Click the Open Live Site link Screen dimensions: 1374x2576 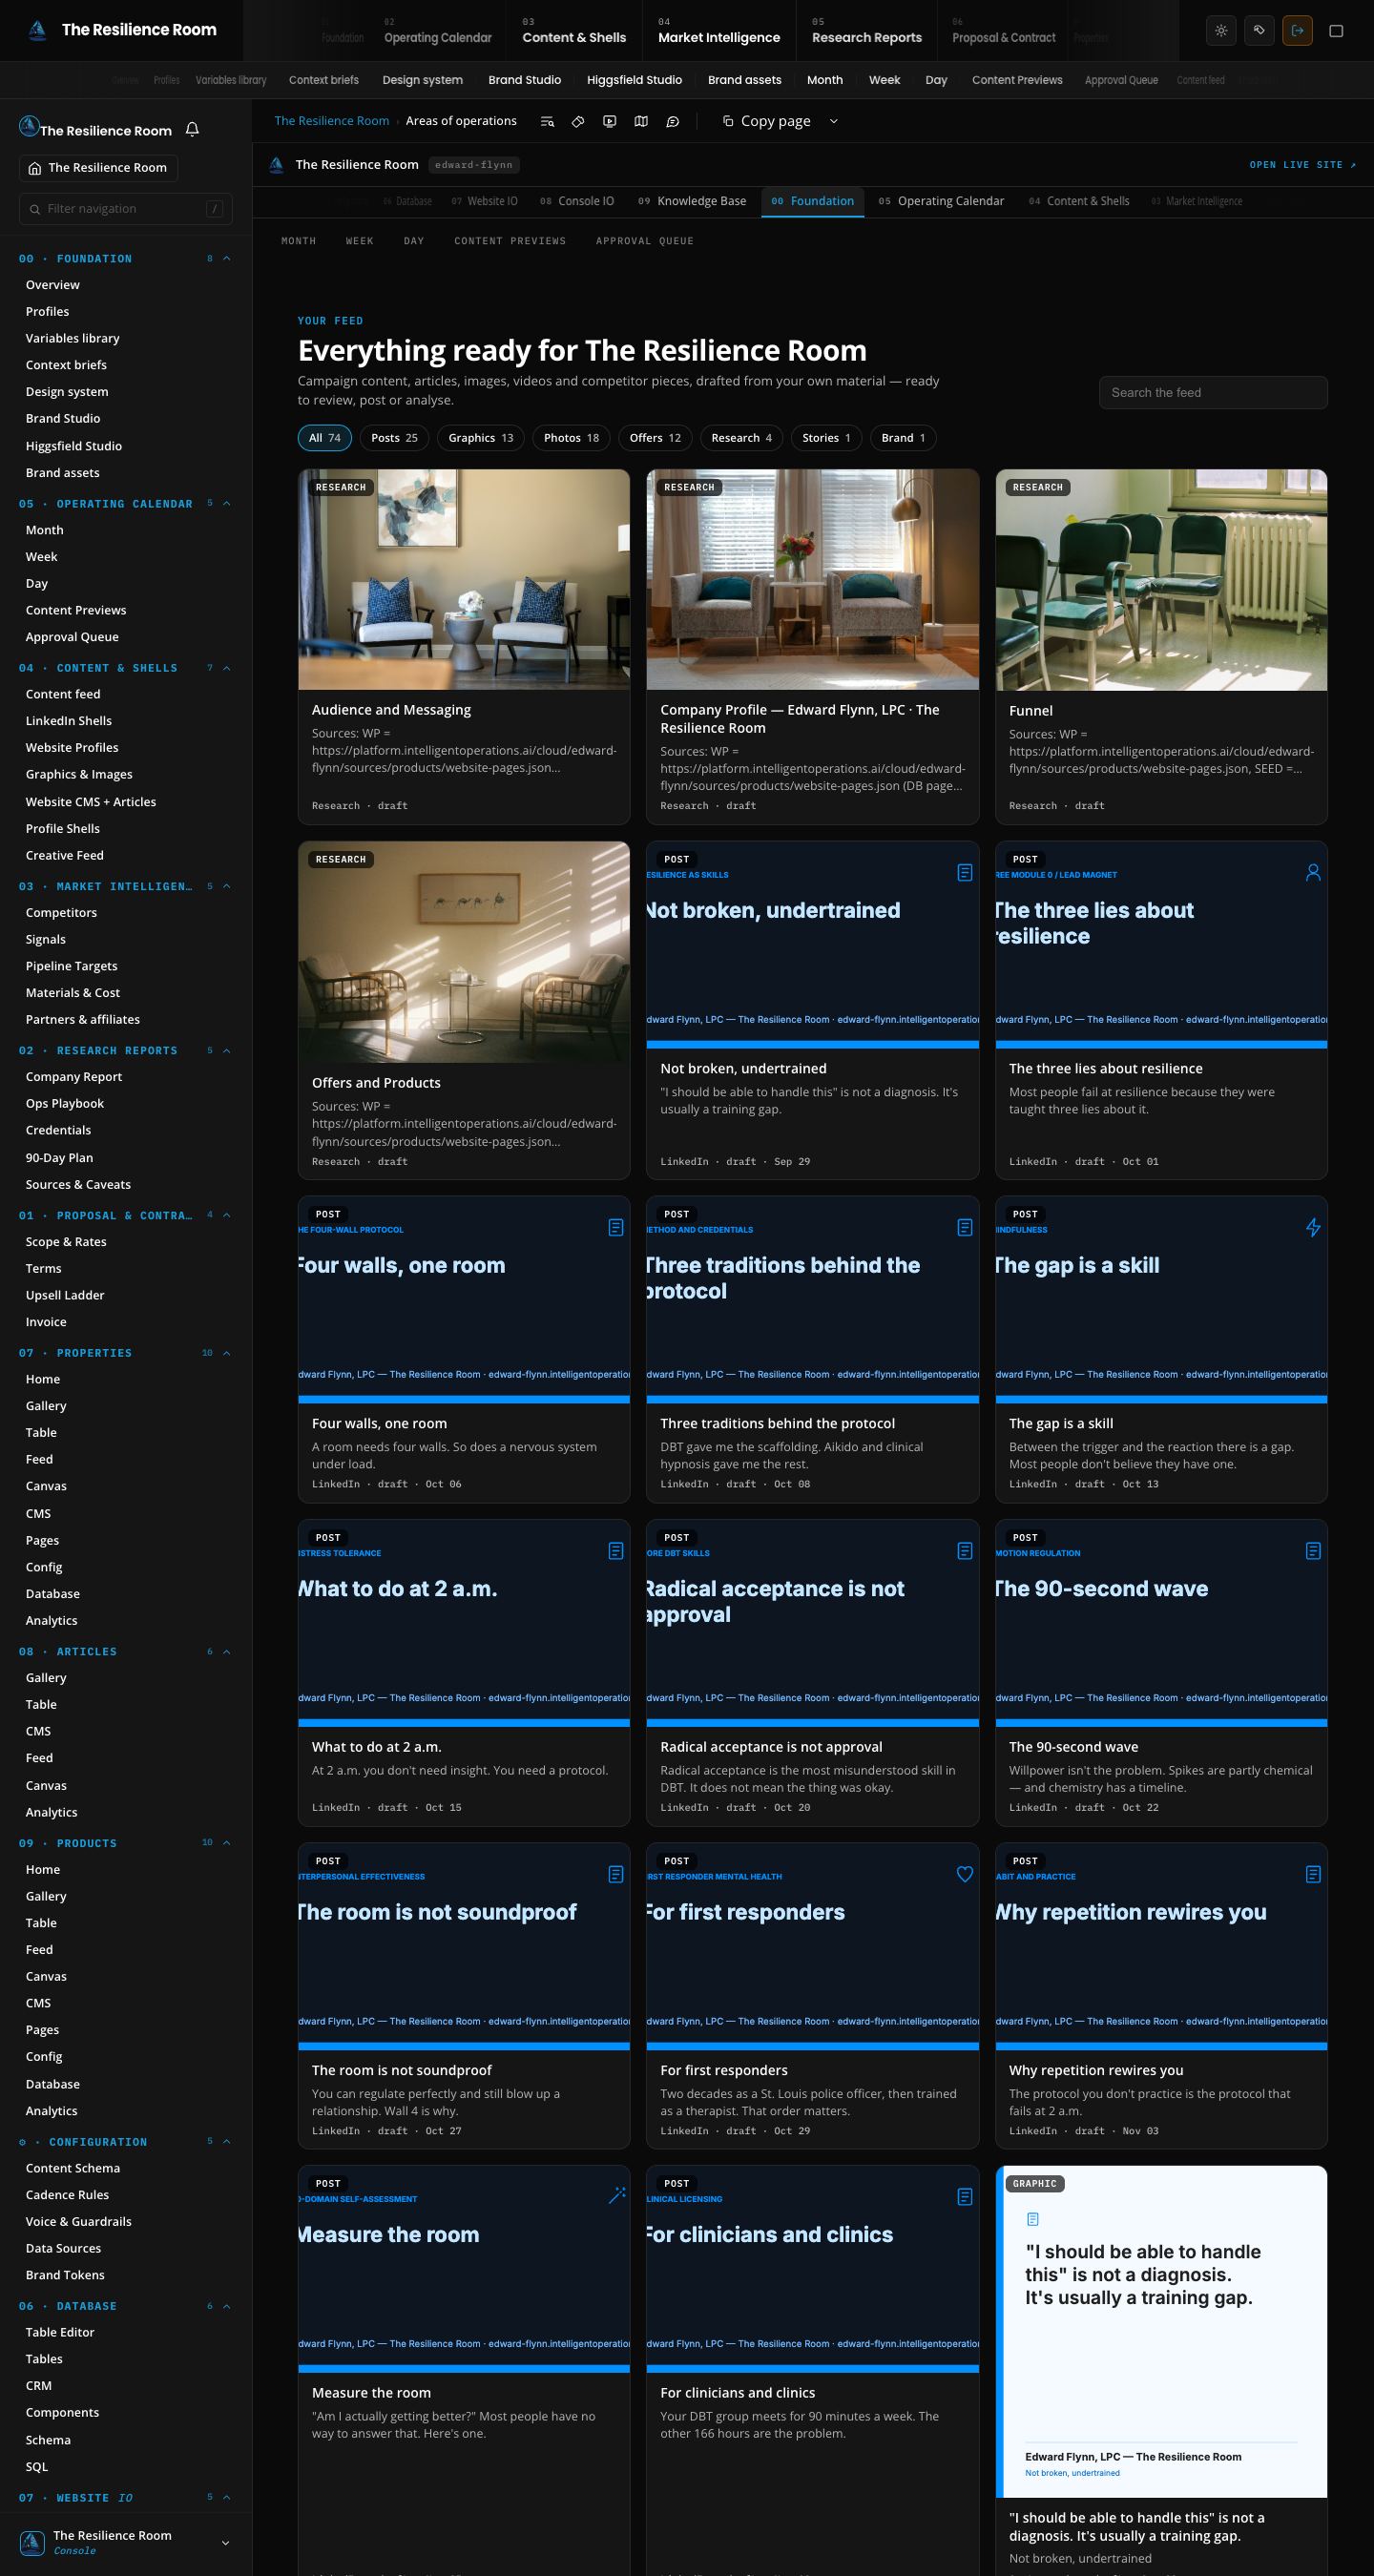click(1303, 165)
